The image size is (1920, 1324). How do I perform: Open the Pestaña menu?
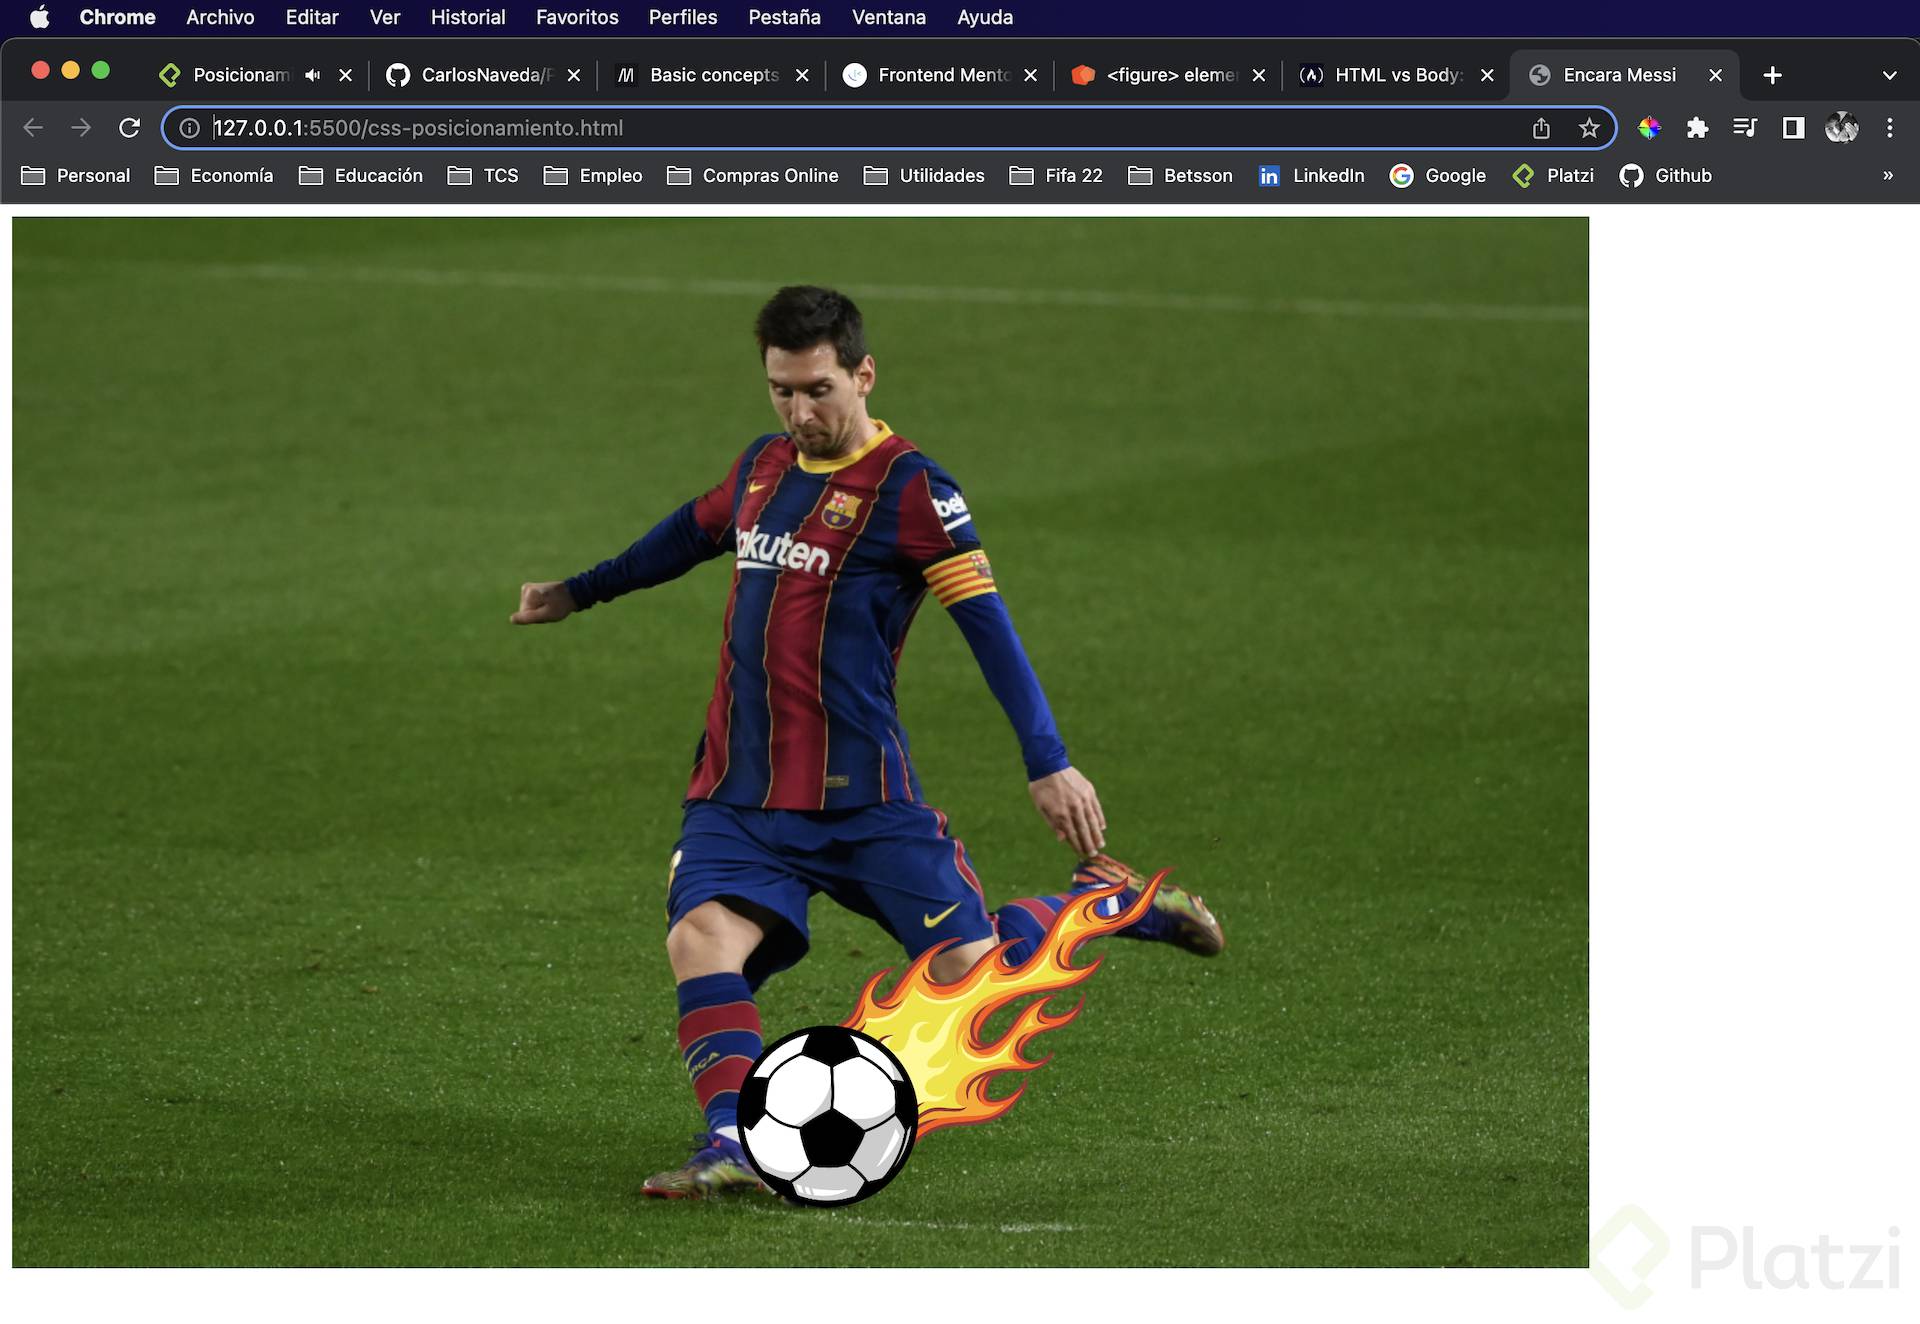pyautogui.click(x=784, y=17)
